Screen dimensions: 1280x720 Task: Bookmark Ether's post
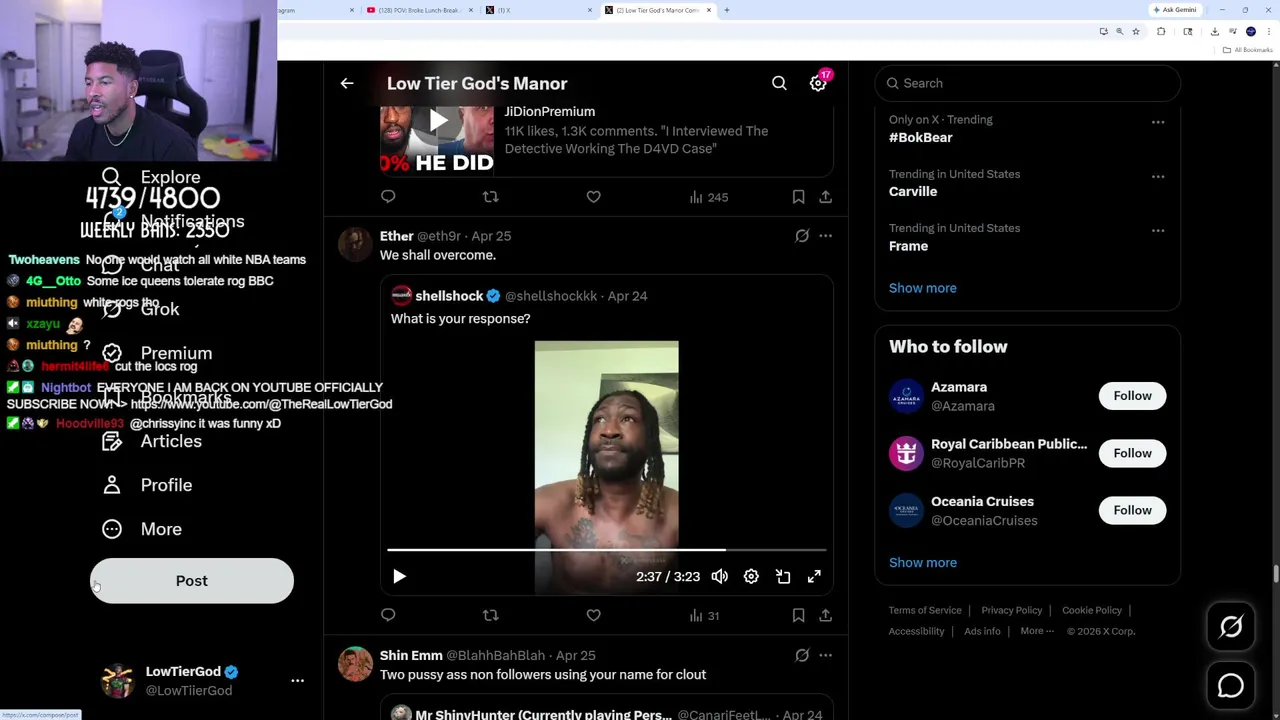click(x=798, y=615)
